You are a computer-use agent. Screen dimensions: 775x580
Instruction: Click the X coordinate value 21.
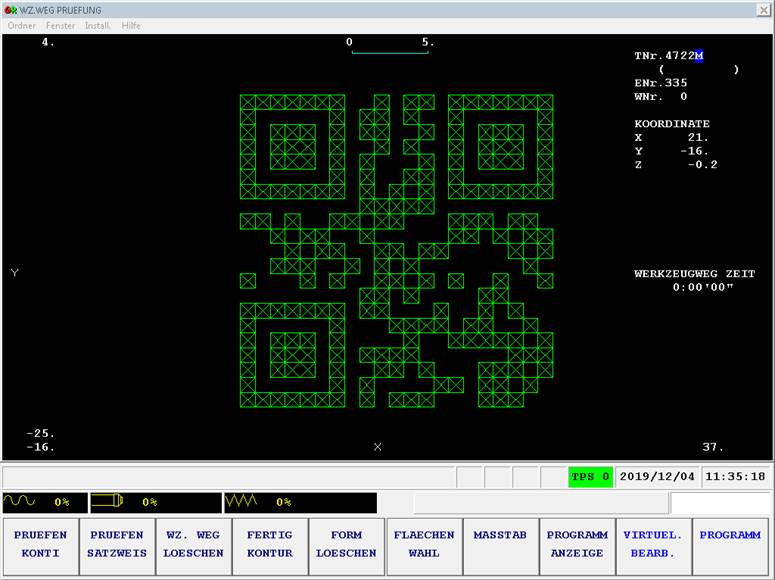pos(698,137)
